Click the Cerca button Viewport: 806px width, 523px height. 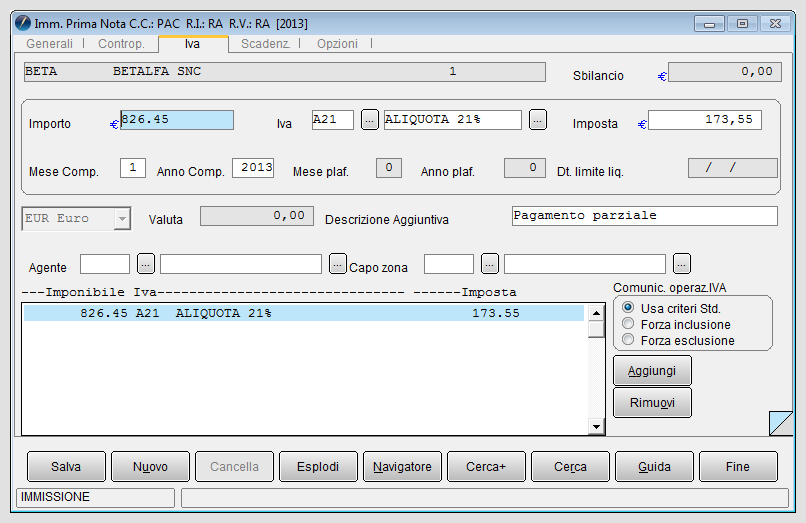coord(571,466)
